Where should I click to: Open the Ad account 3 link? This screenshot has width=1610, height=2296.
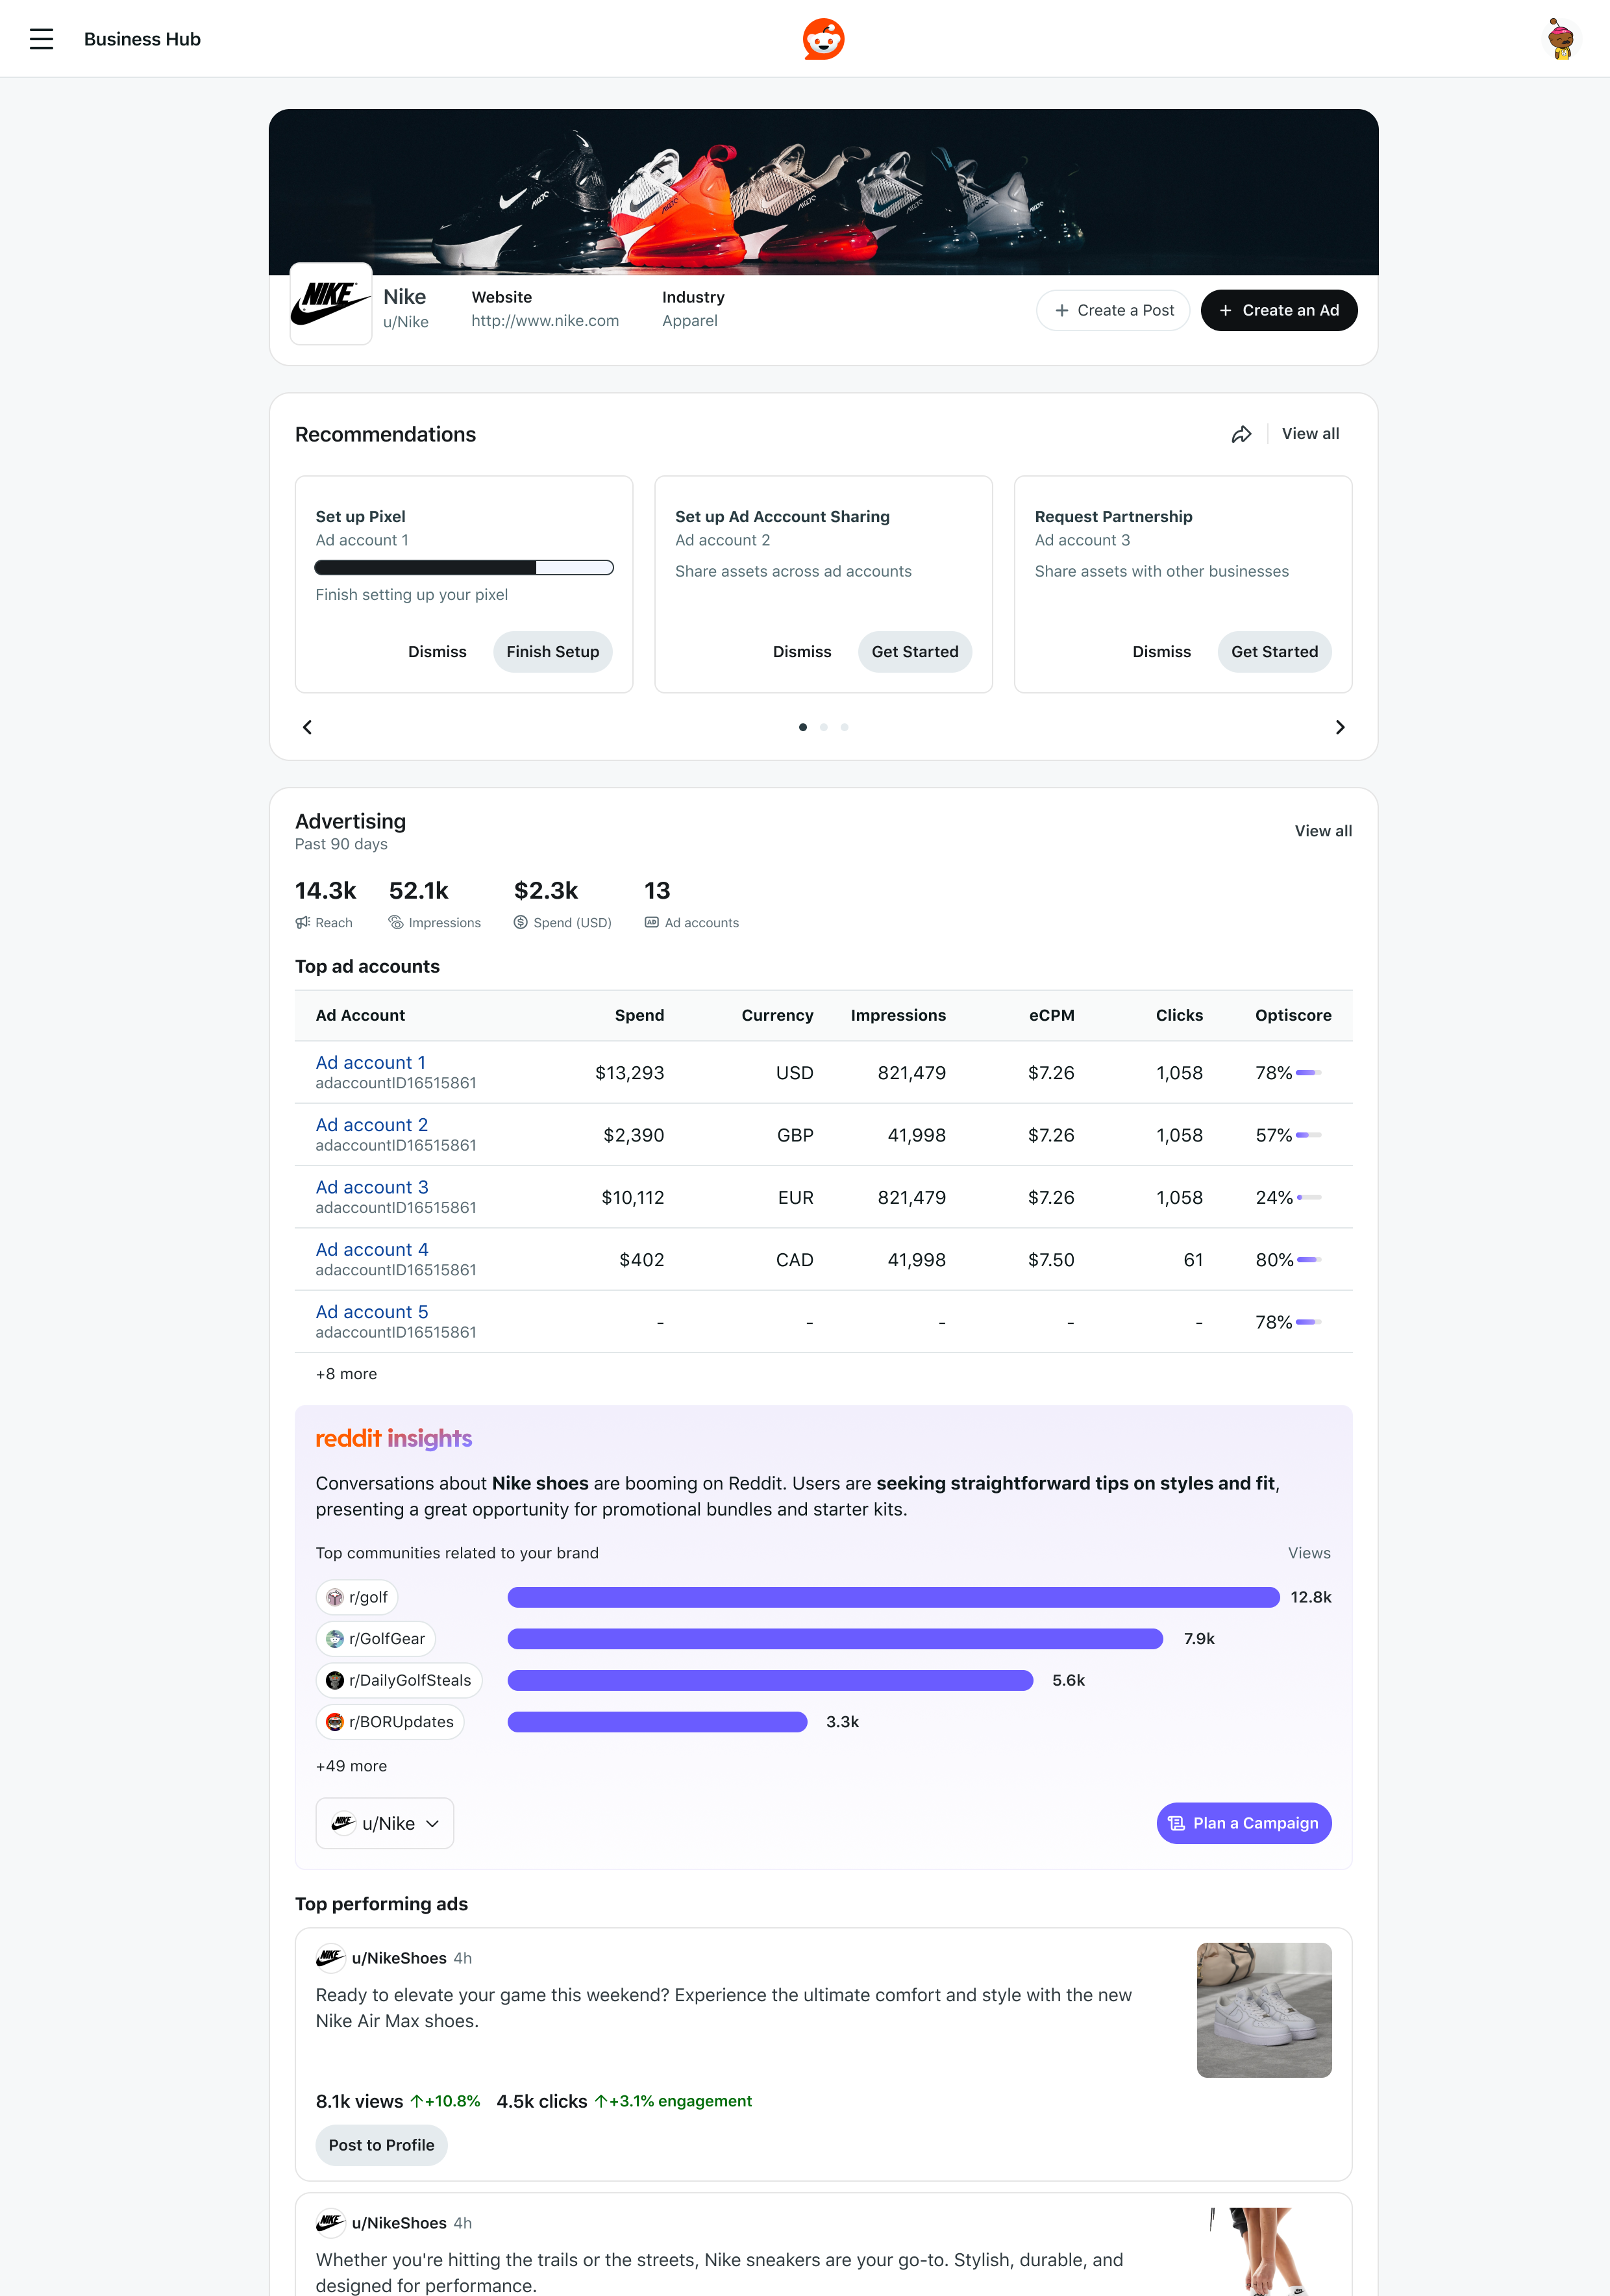[x=371, y=1187]
